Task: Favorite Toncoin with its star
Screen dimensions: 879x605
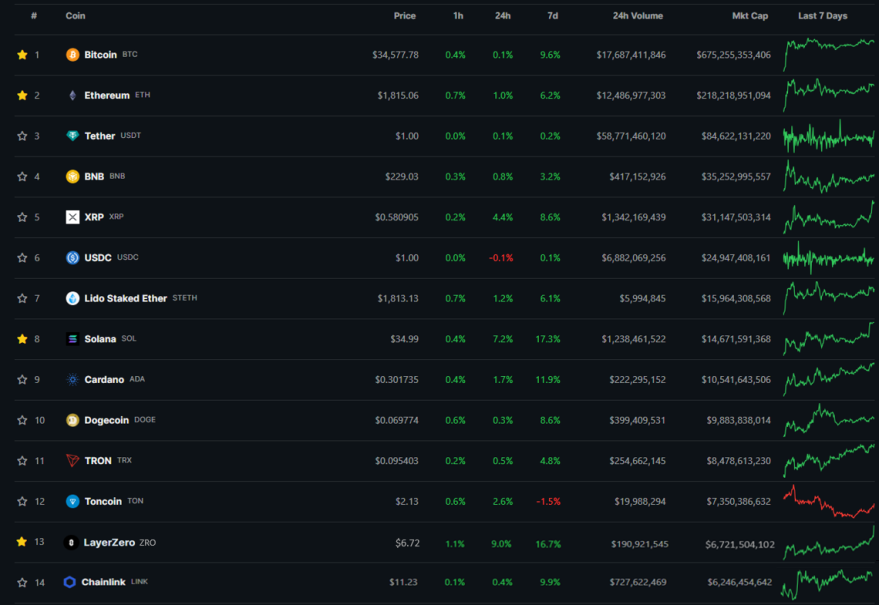Action: click(x=22, y=501)
